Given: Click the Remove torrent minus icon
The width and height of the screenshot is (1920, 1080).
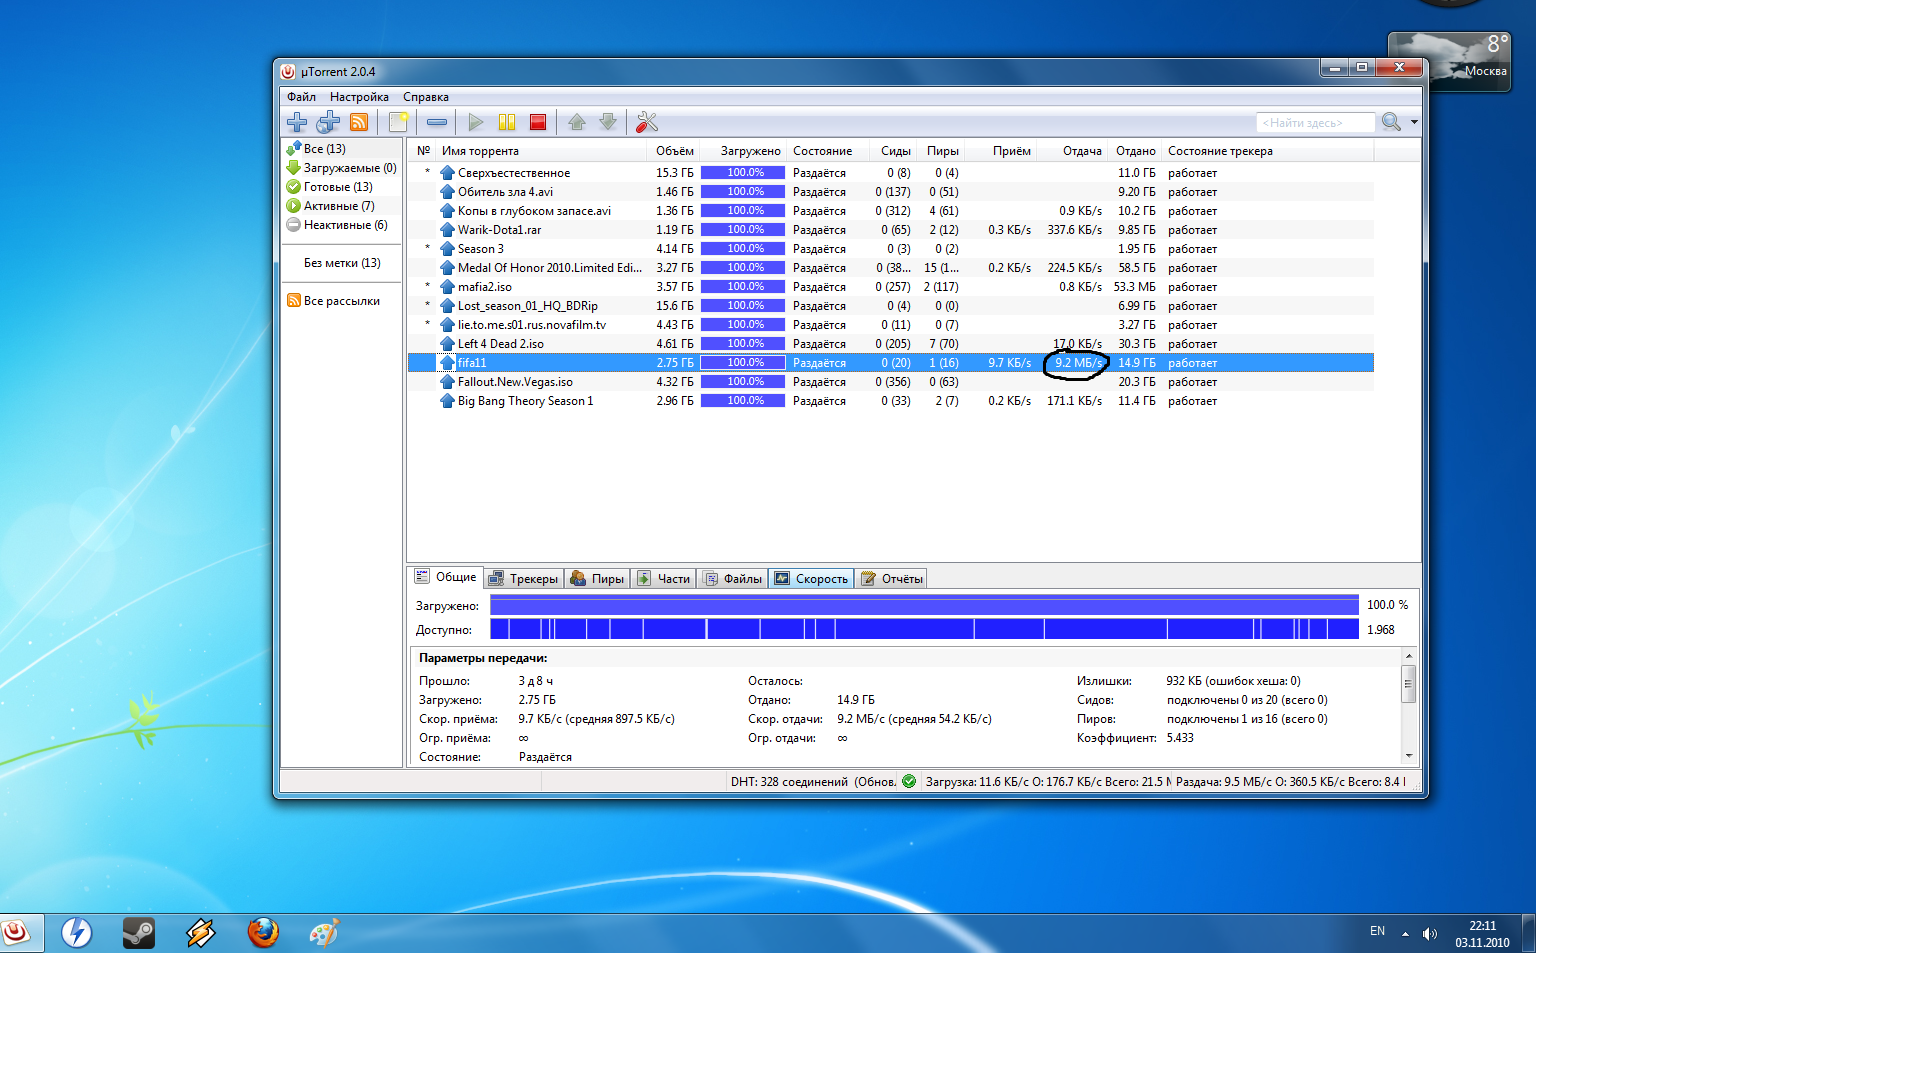Looking at the screenshot, I should pyautogui.click(x=437, y=122).
